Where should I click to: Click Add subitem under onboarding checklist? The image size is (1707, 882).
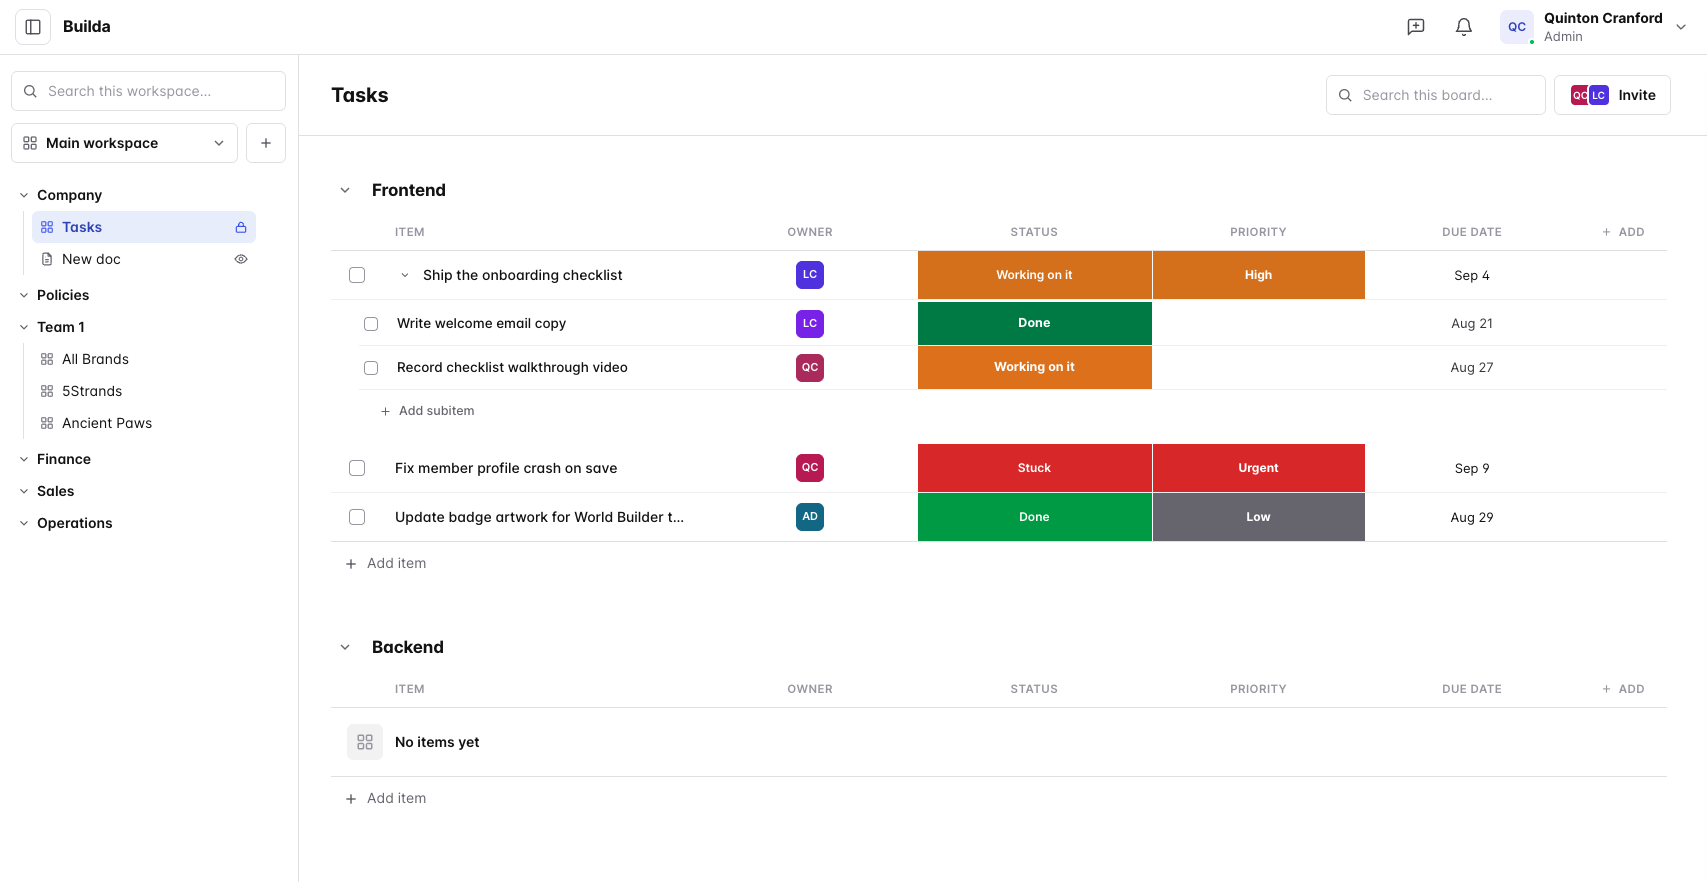click(x=427, y=411)
